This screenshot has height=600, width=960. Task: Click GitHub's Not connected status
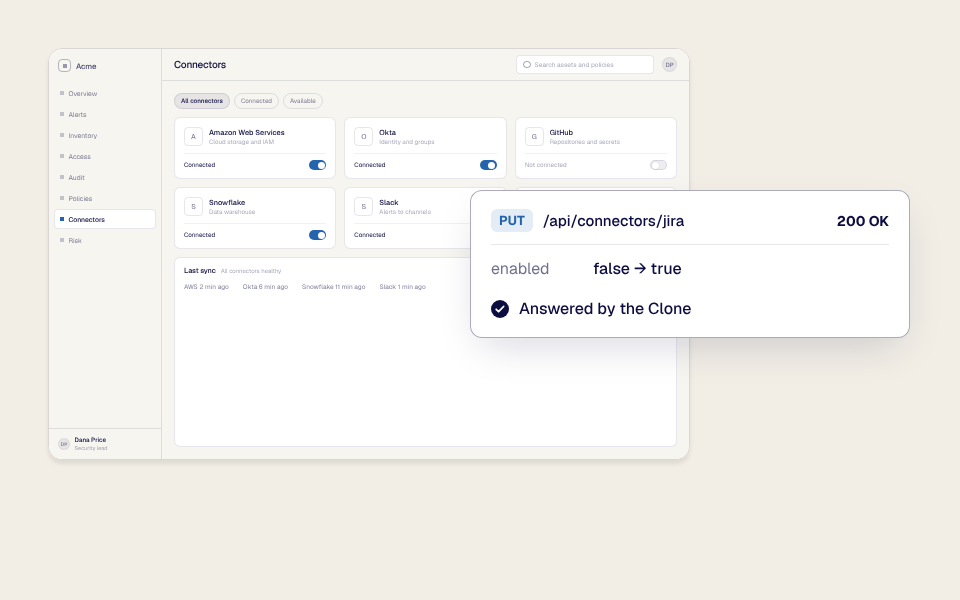(546, 165)
